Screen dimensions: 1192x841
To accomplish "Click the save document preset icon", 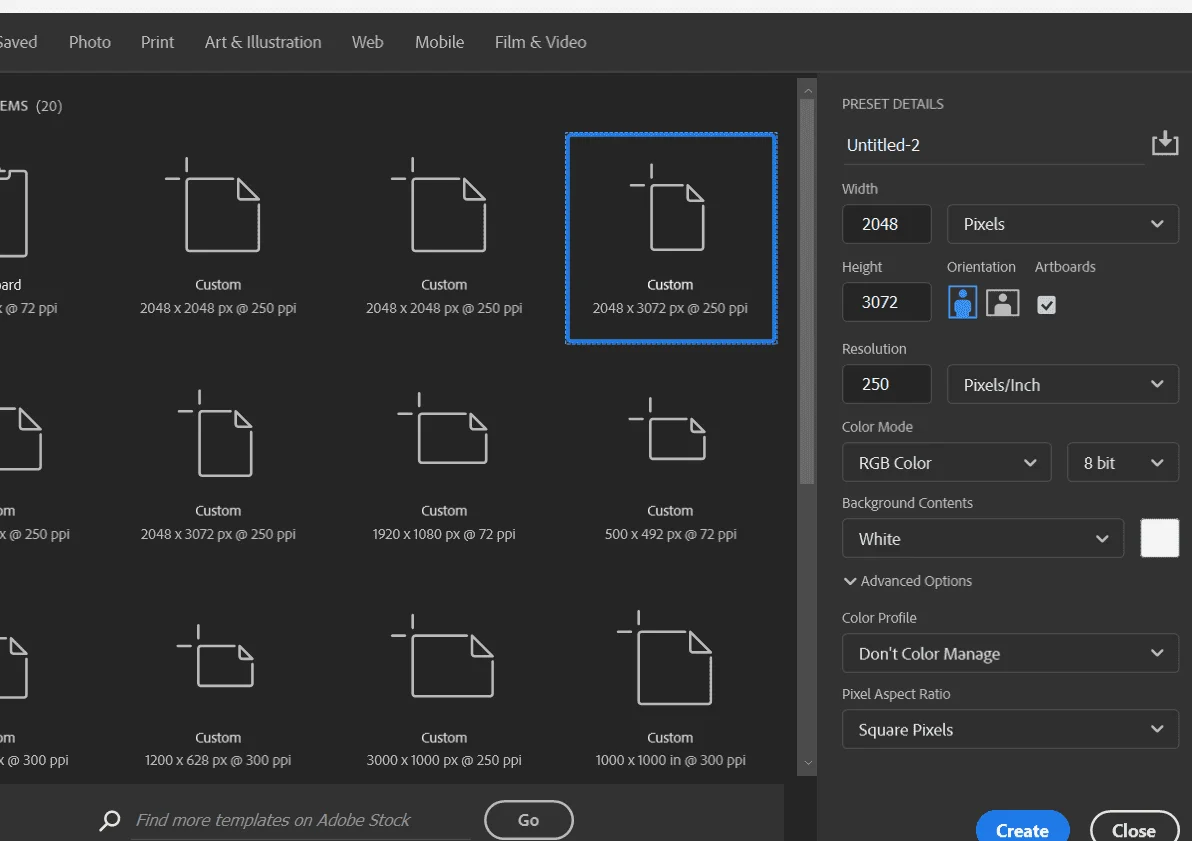I will coord(1165,143).
